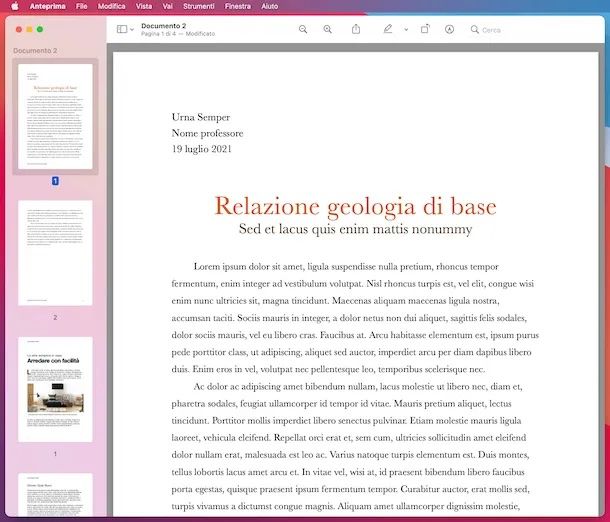Screen dimensions: 610x522
Task: Toggle the sidebar view button
Action: 122,29
